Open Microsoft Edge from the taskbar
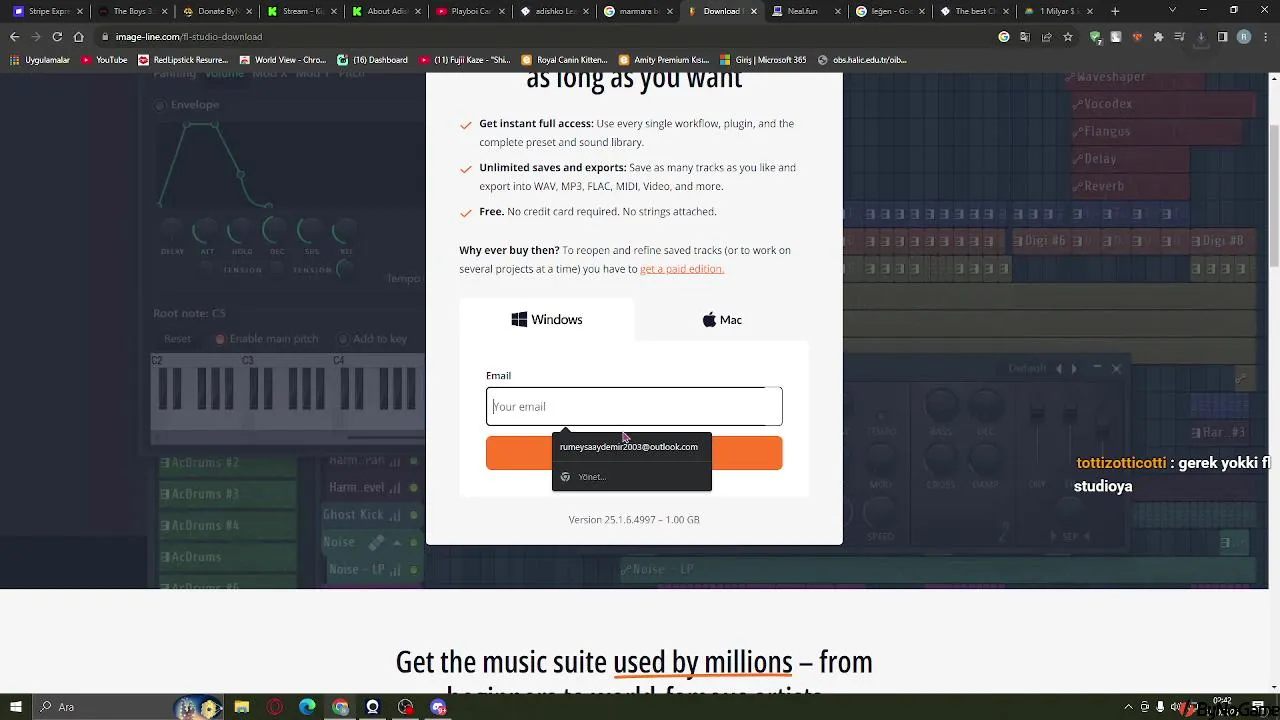The width and height of the screenshot is (1280, 720). pyautogui.click(x=307, y=707)
